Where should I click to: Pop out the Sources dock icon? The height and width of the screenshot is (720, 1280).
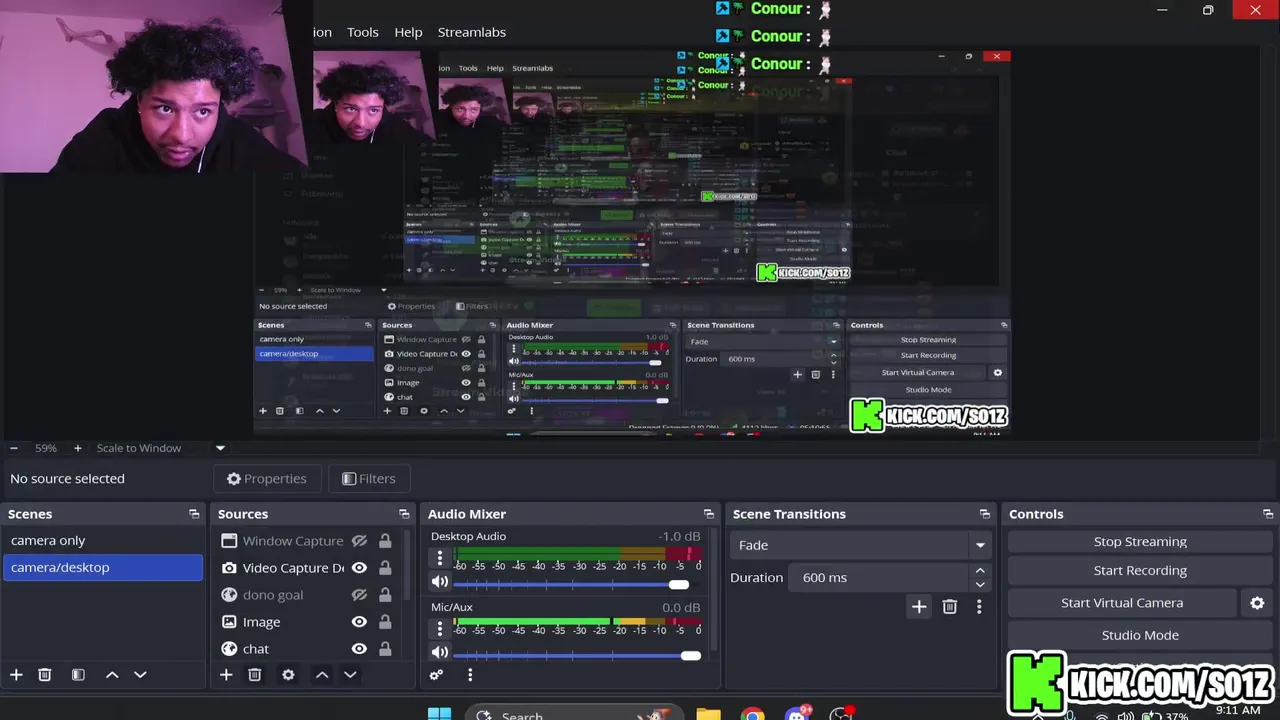tap(404, 514)
